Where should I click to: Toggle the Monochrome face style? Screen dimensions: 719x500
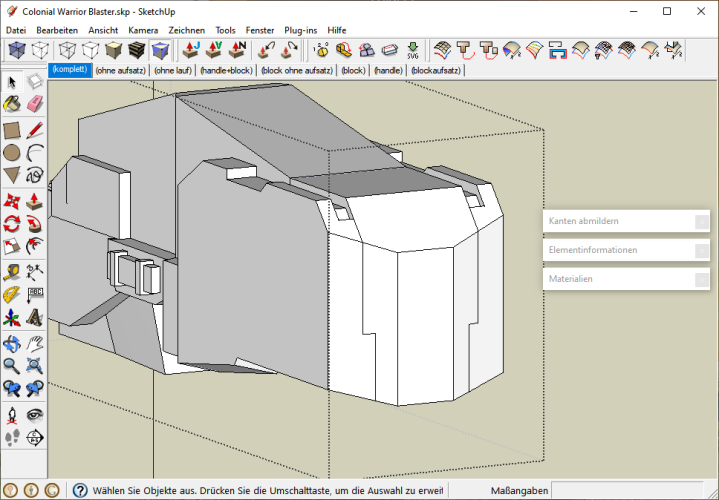point(161,50)
